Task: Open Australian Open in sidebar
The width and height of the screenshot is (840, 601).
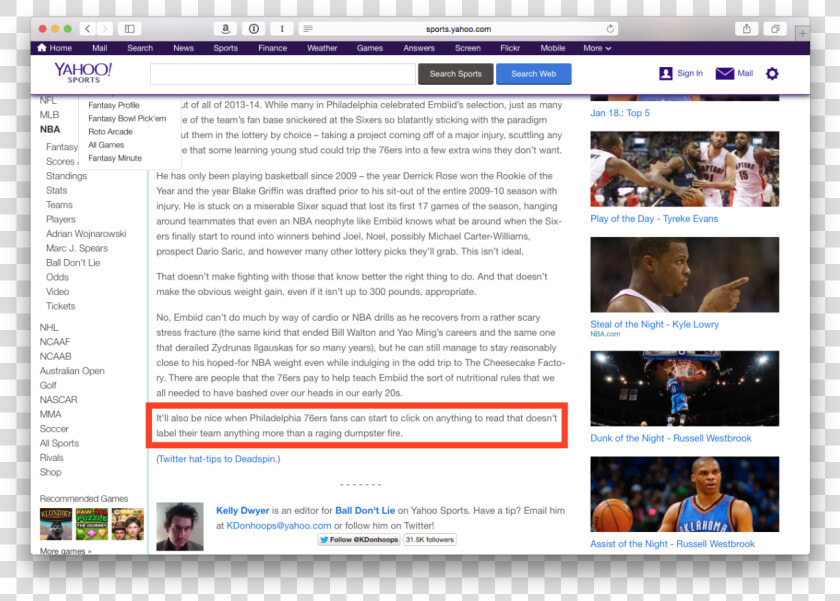Action: click(72, 371)
